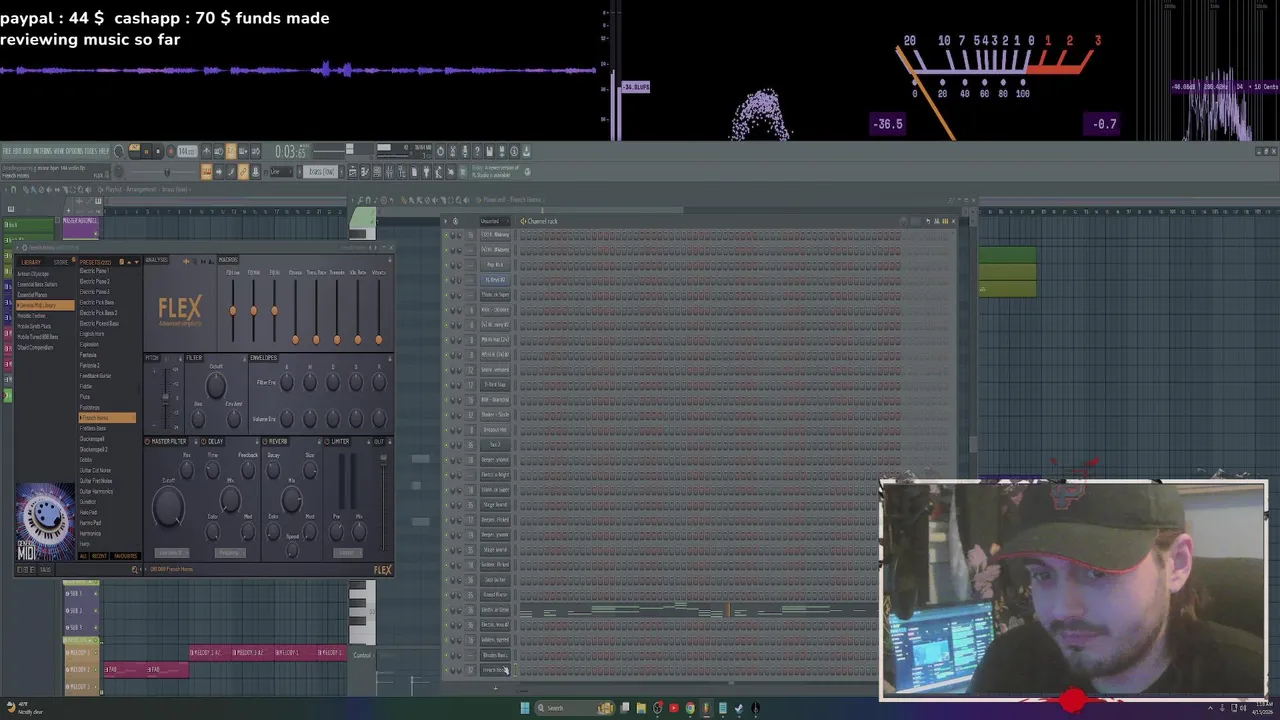Click the 144 tempo display

point(187,151)
